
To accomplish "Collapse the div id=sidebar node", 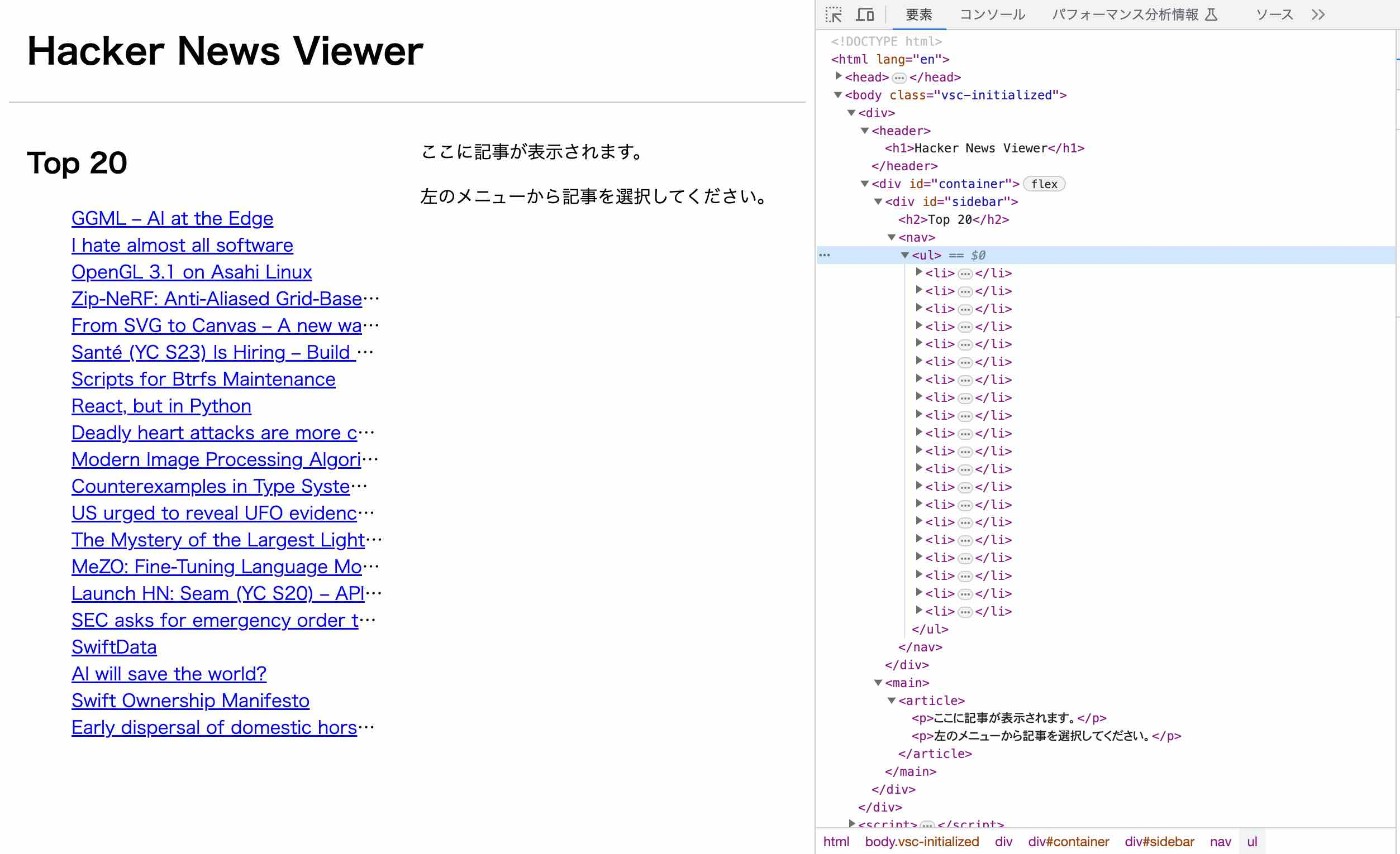I will click(878, 202).
